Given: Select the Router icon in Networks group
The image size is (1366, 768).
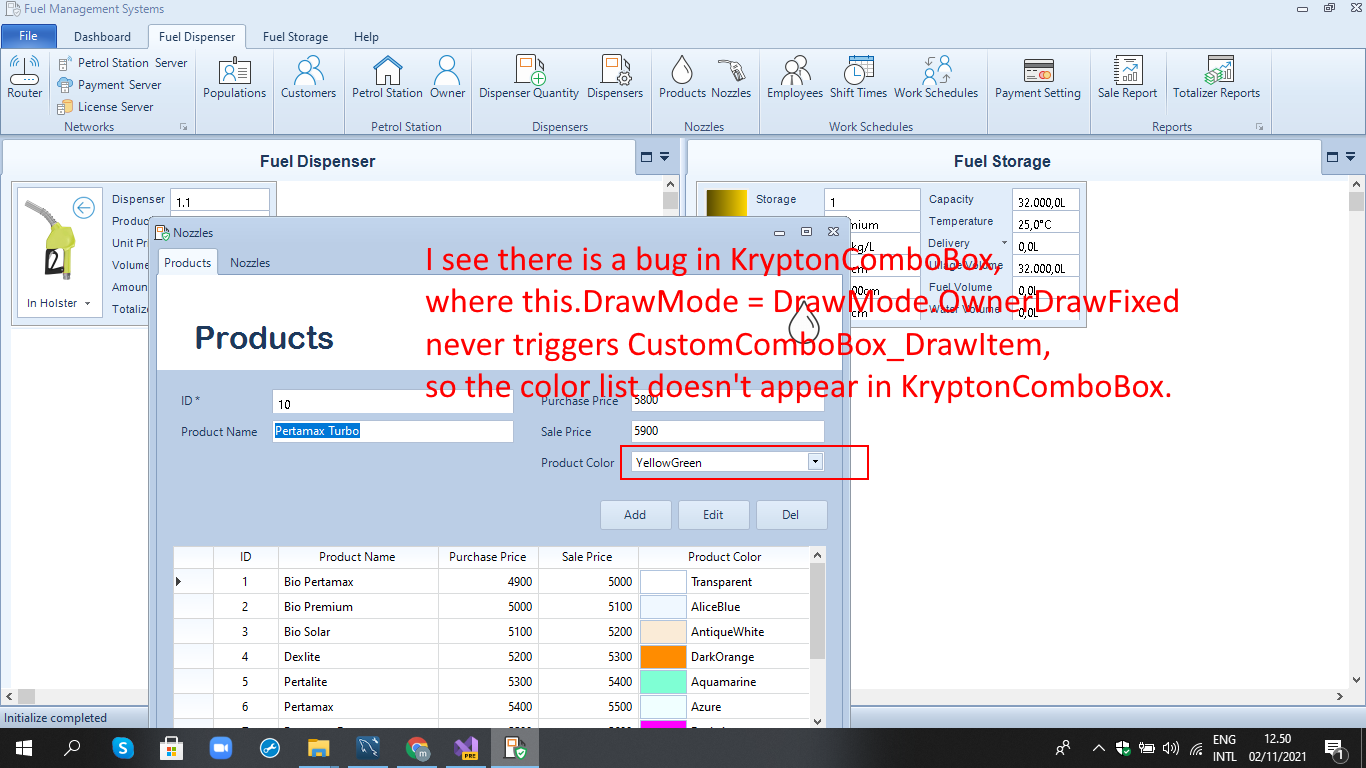Looking at the screenshot, I should tap(24, 78).
